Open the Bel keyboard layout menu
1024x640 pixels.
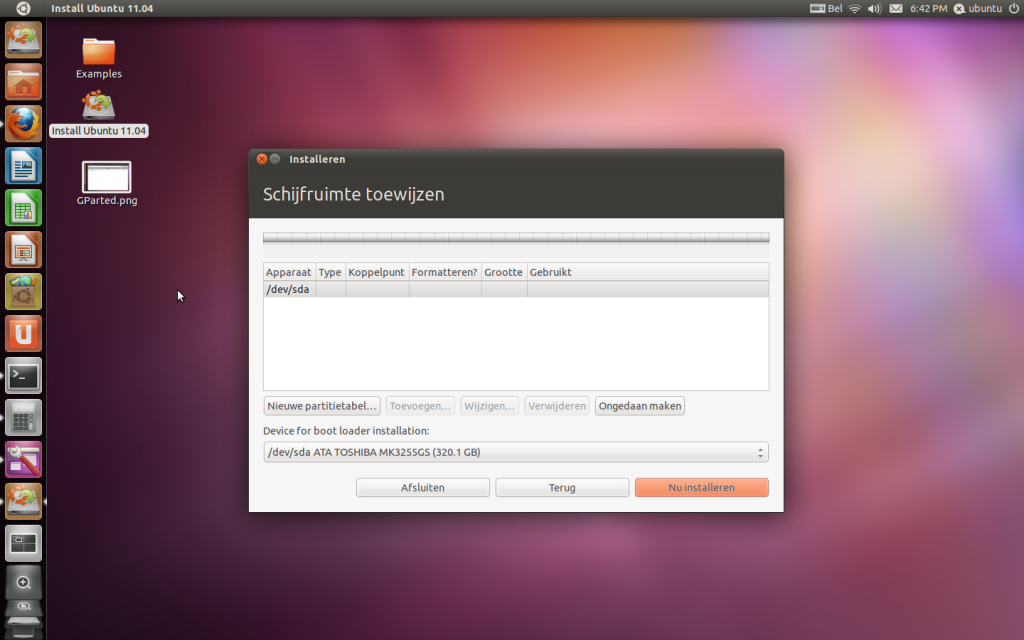(825, 8)
